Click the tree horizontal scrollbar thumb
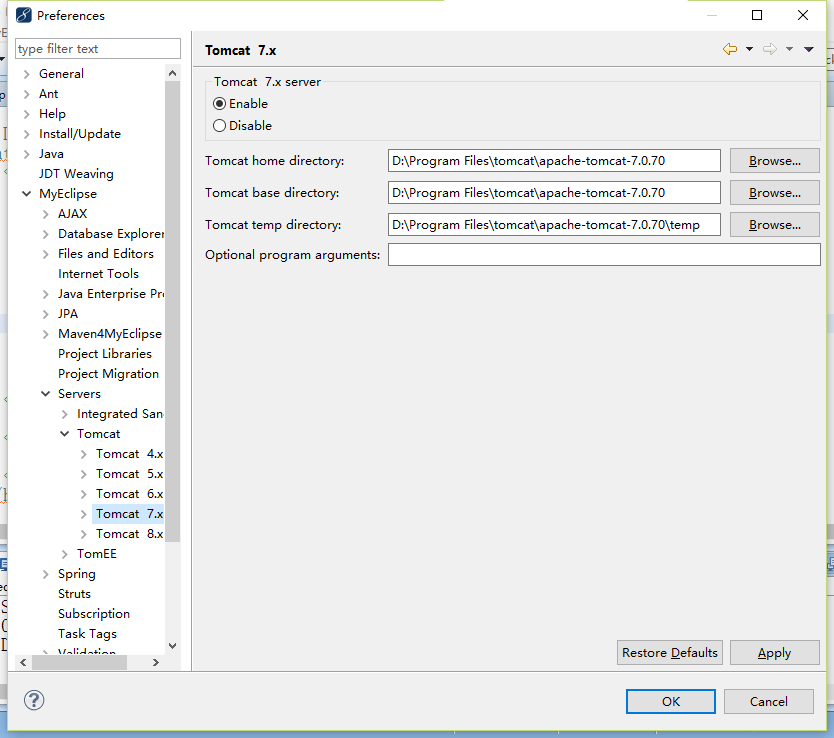This screenshot has width=834, height=738. [79, 662]
